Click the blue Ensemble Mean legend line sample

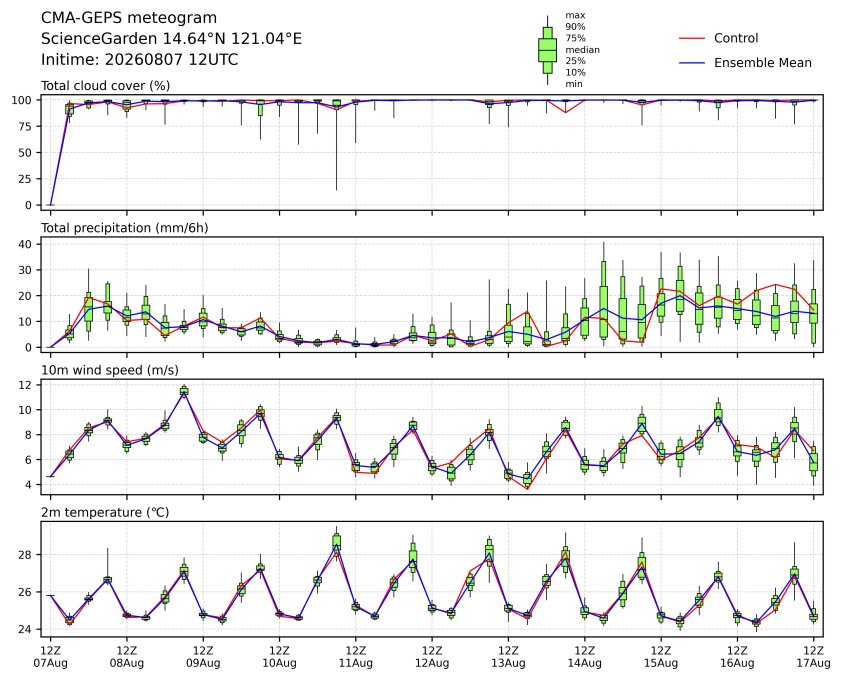coord(692,63)
